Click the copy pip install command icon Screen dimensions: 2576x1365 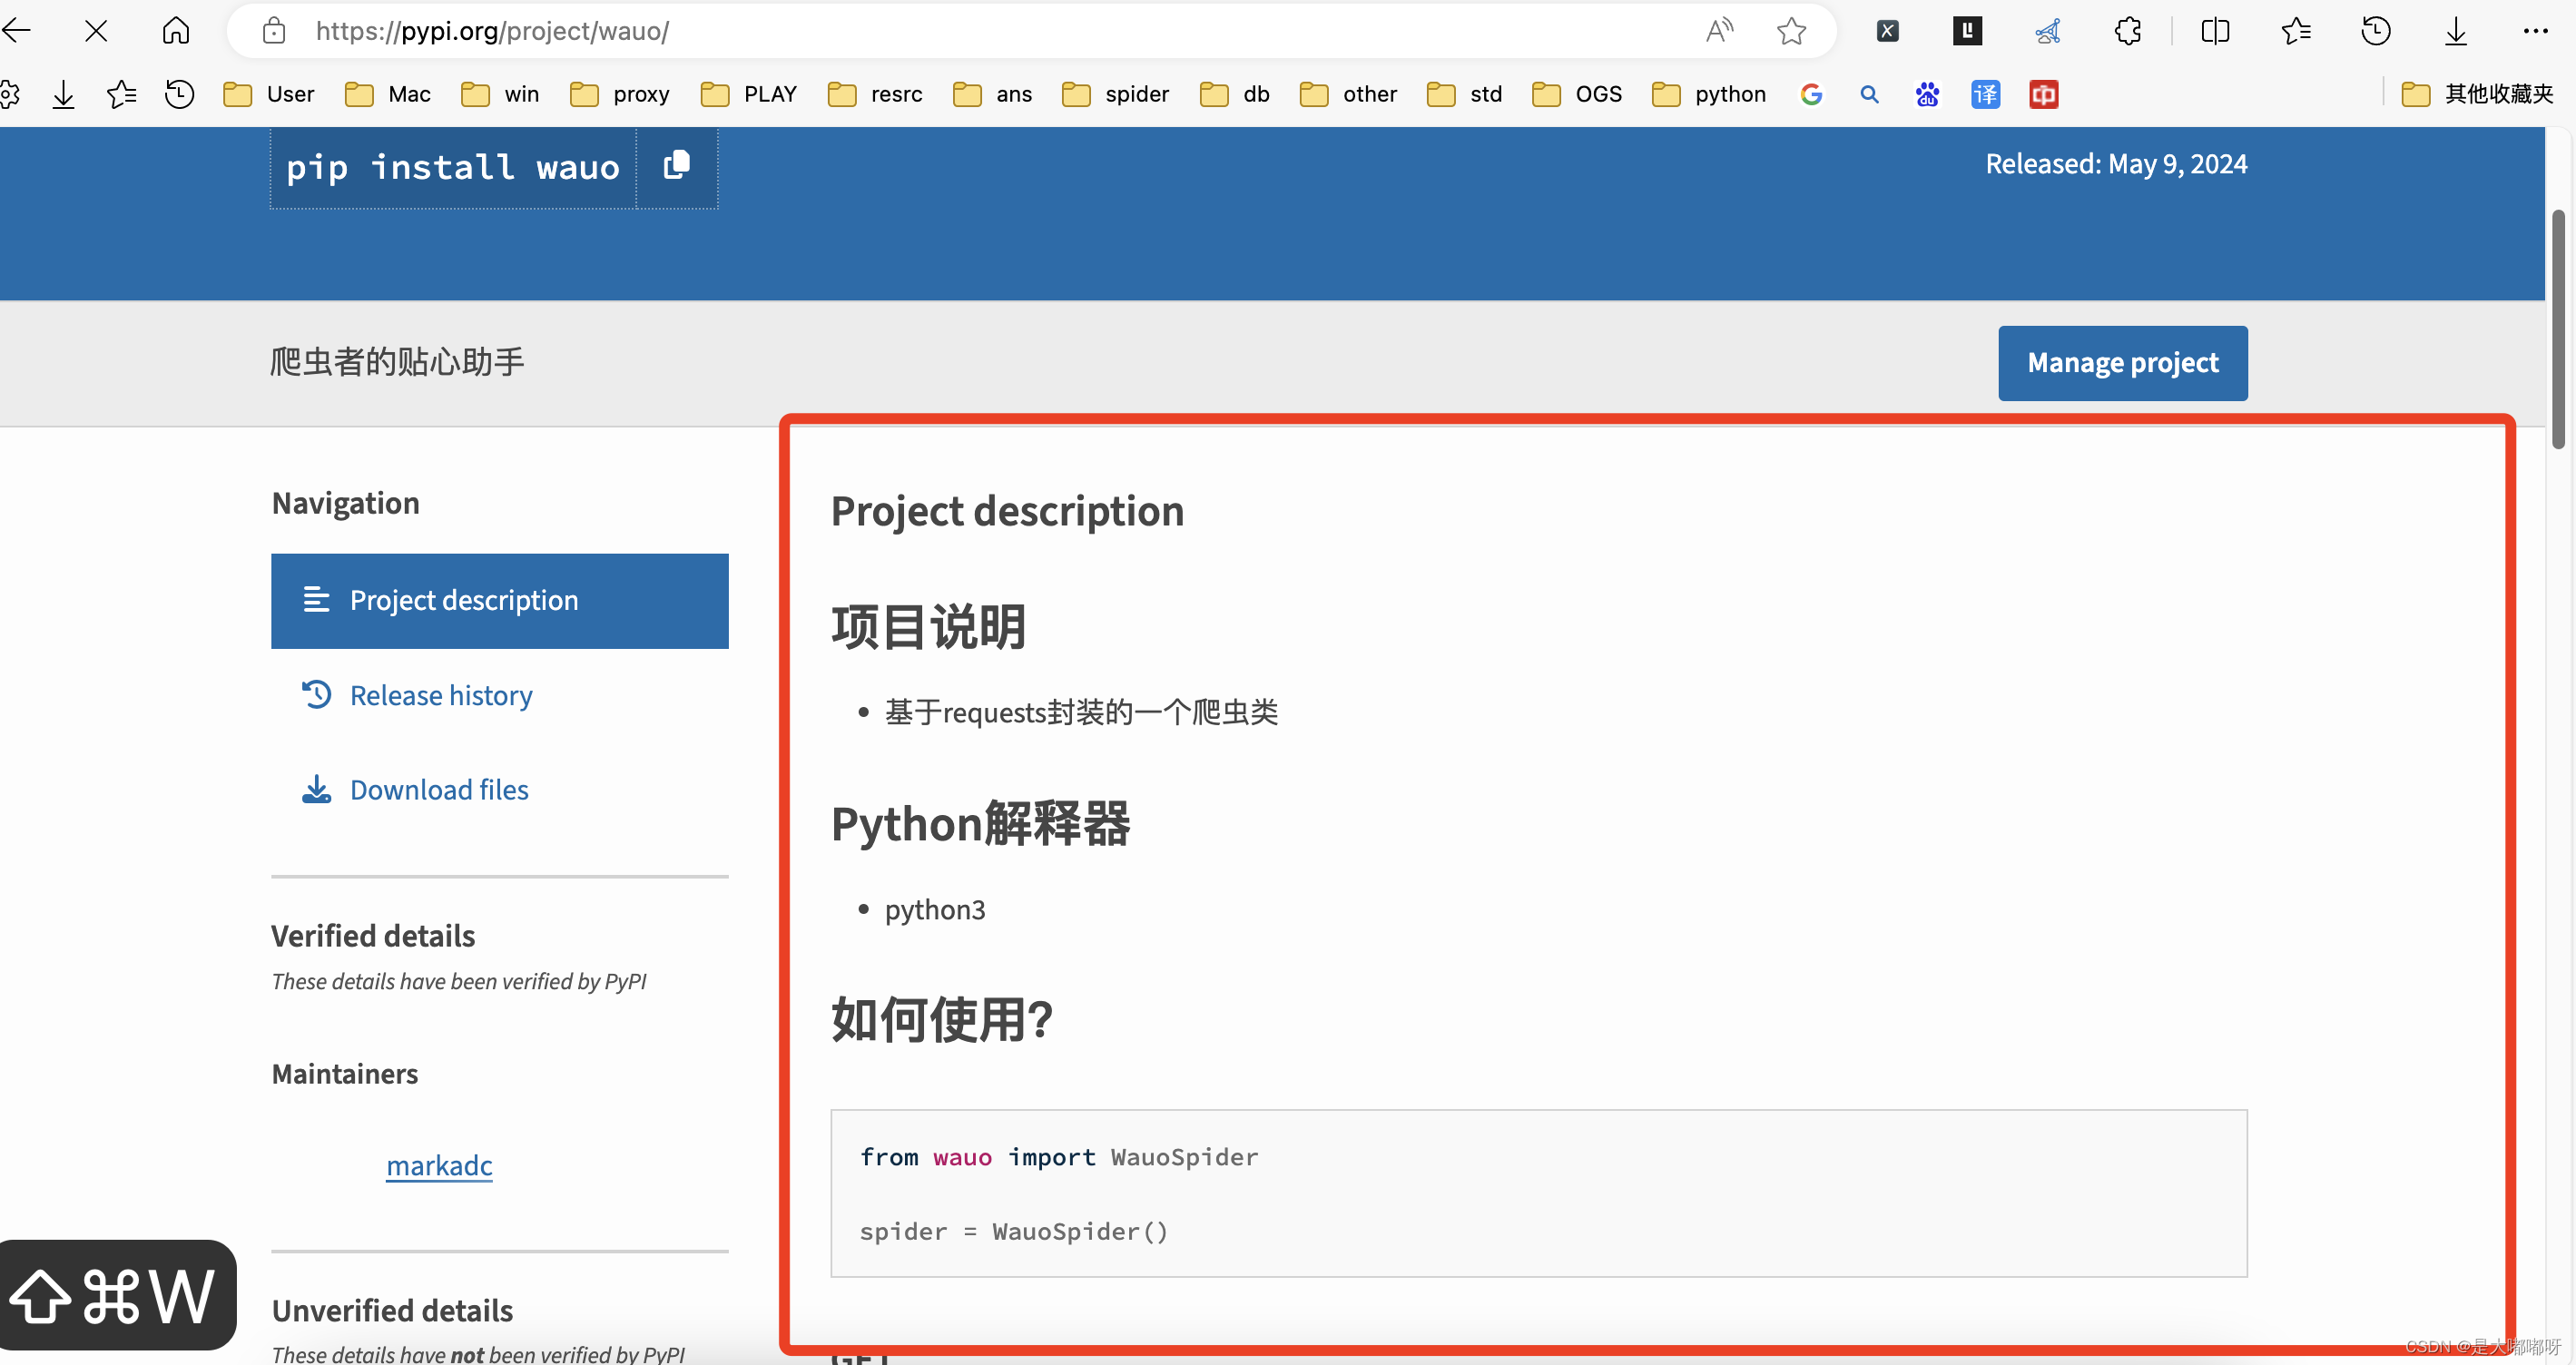pos(676,167)
